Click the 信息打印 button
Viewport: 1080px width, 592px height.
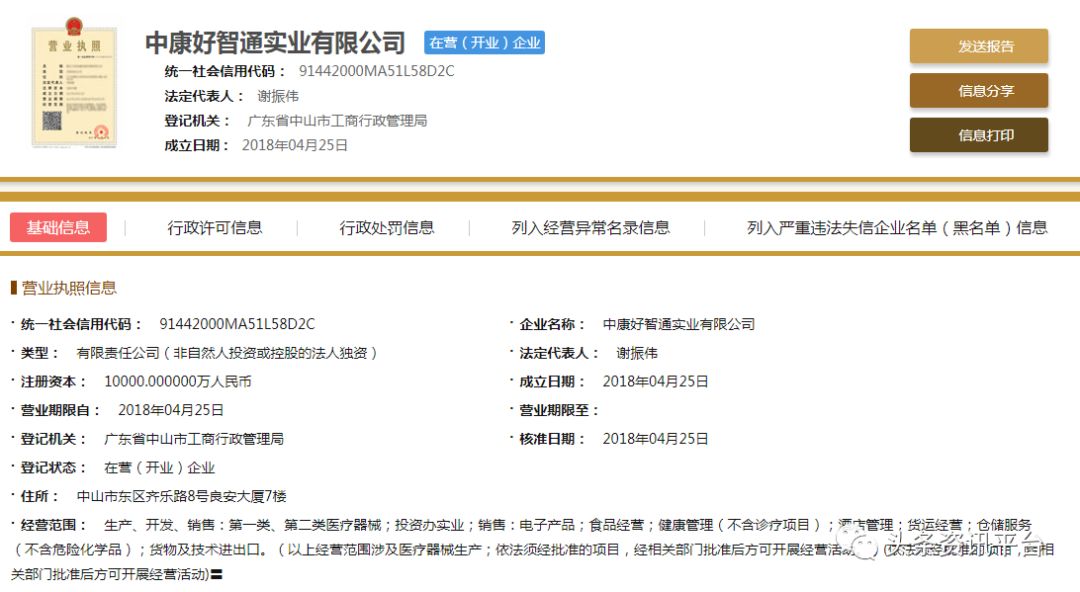tap(978, 135)
